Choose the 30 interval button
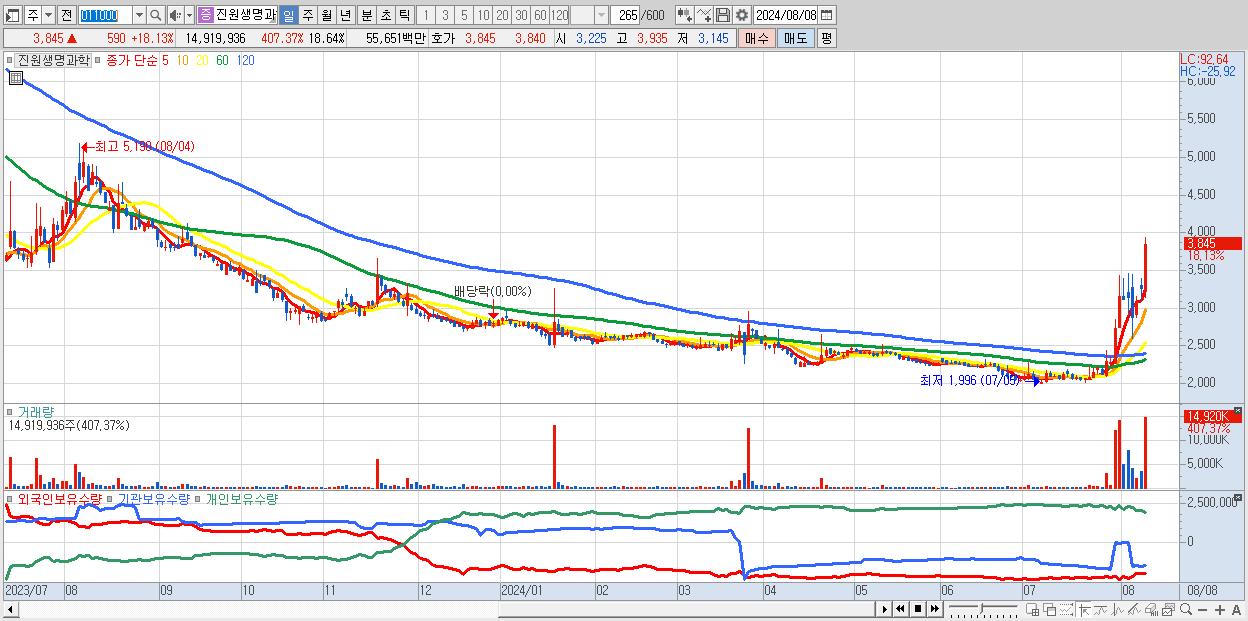The height and width of the screenshot is (621, 1248). (521, 15)
